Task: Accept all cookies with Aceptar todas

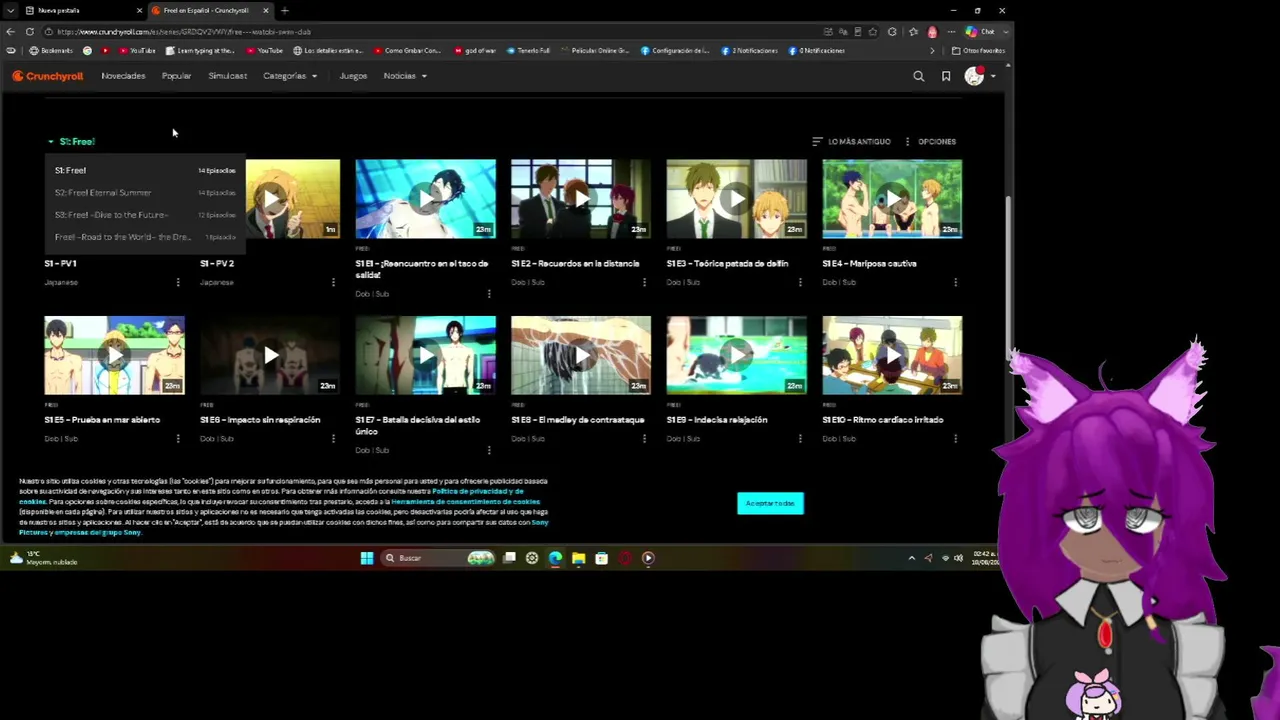Action: coord(770,503)
